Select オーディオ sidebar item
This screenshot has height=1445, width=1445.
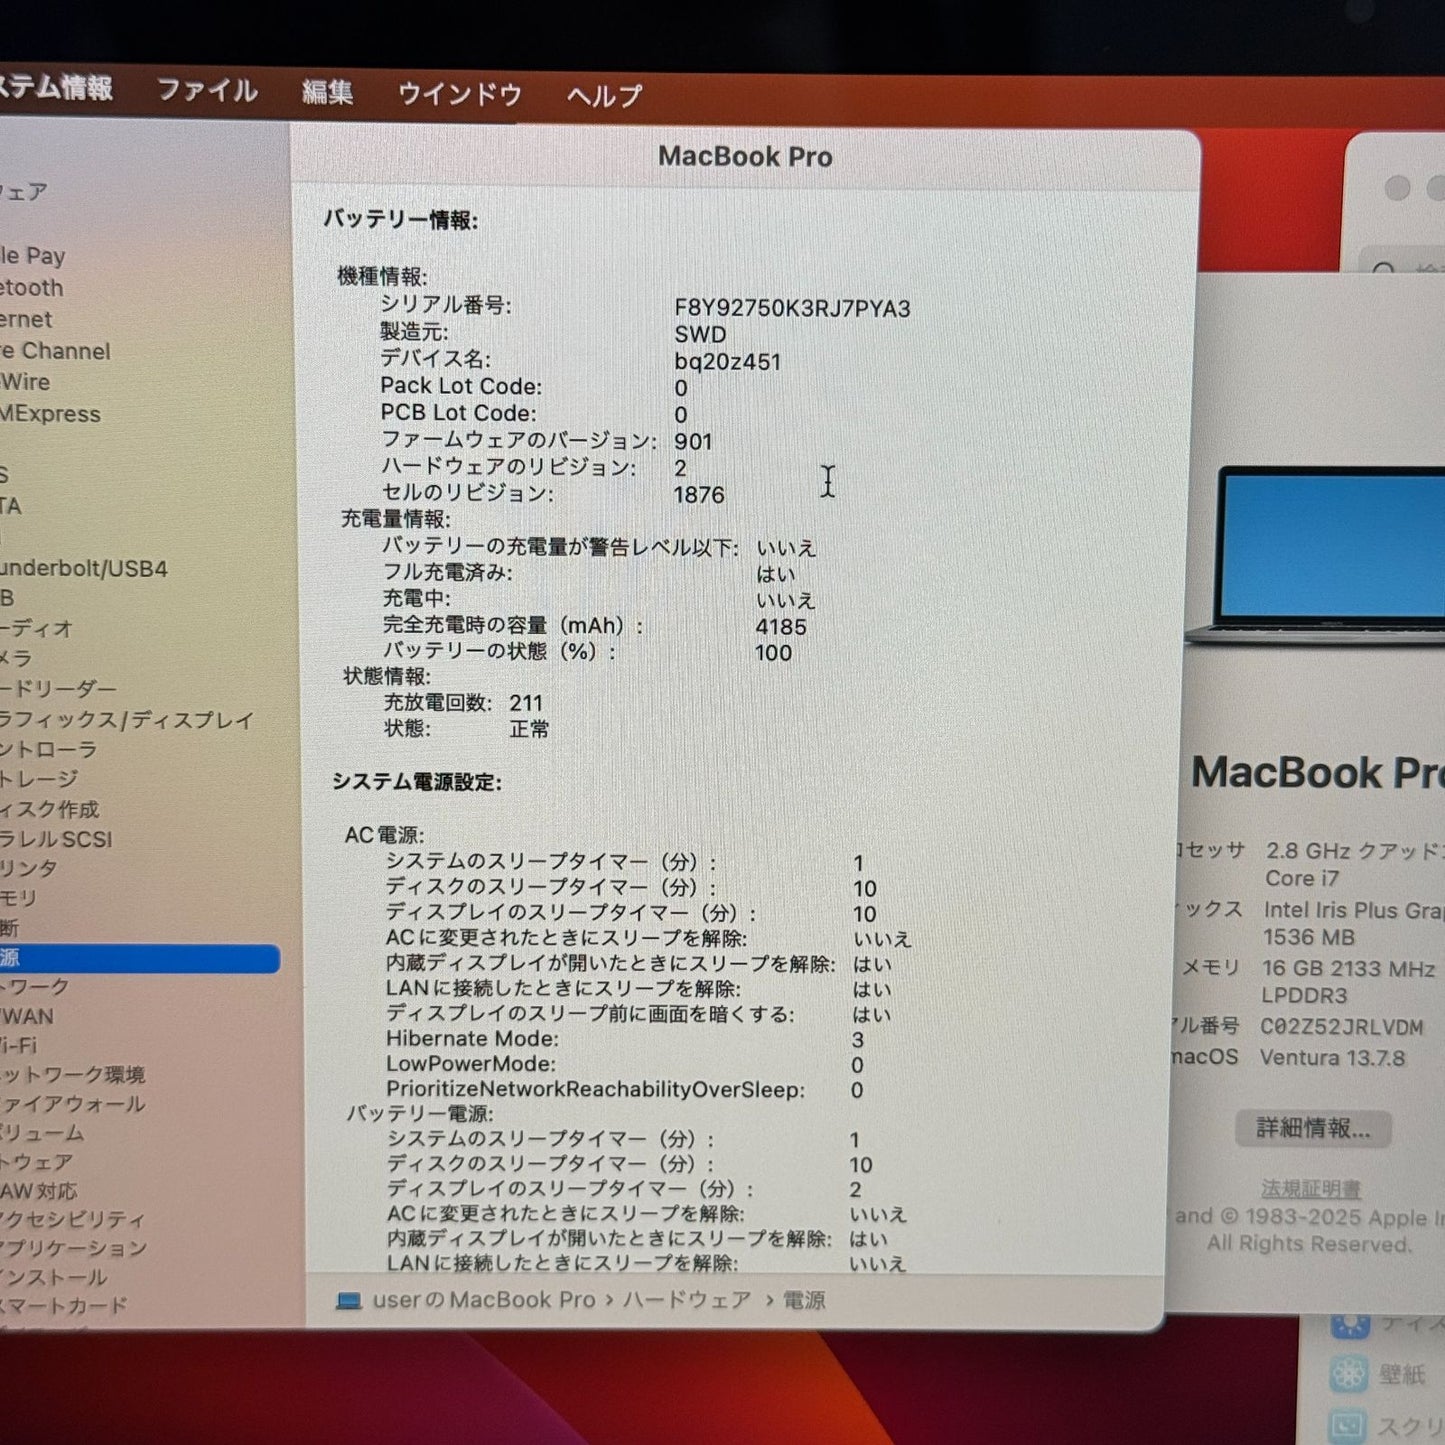37,629
